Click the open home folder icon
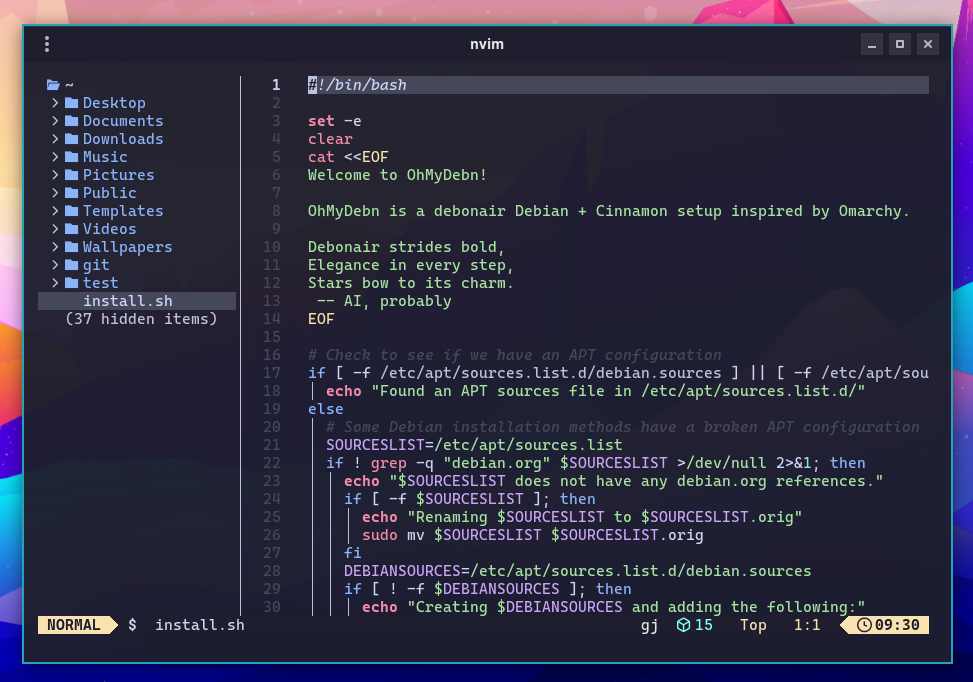This screenshot has width=973, height=682. tap(53, 84)
